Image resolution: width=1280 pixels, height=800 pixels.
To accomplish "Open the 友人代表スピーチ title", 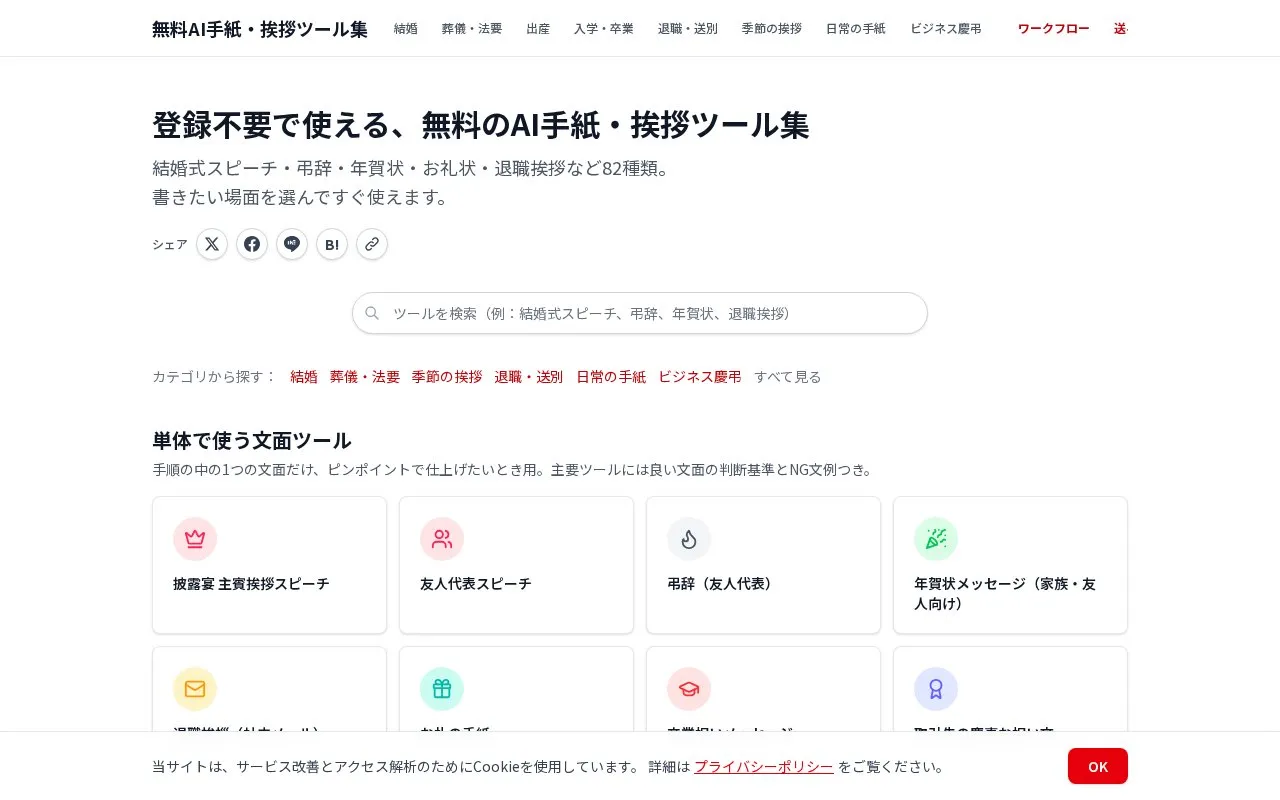I will (476, 584).
